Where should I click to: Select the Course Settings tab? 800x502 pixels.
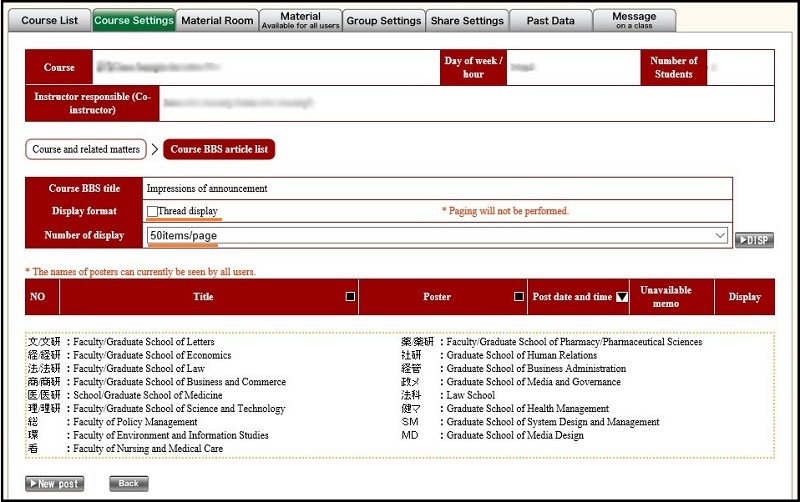click(134, 21)
